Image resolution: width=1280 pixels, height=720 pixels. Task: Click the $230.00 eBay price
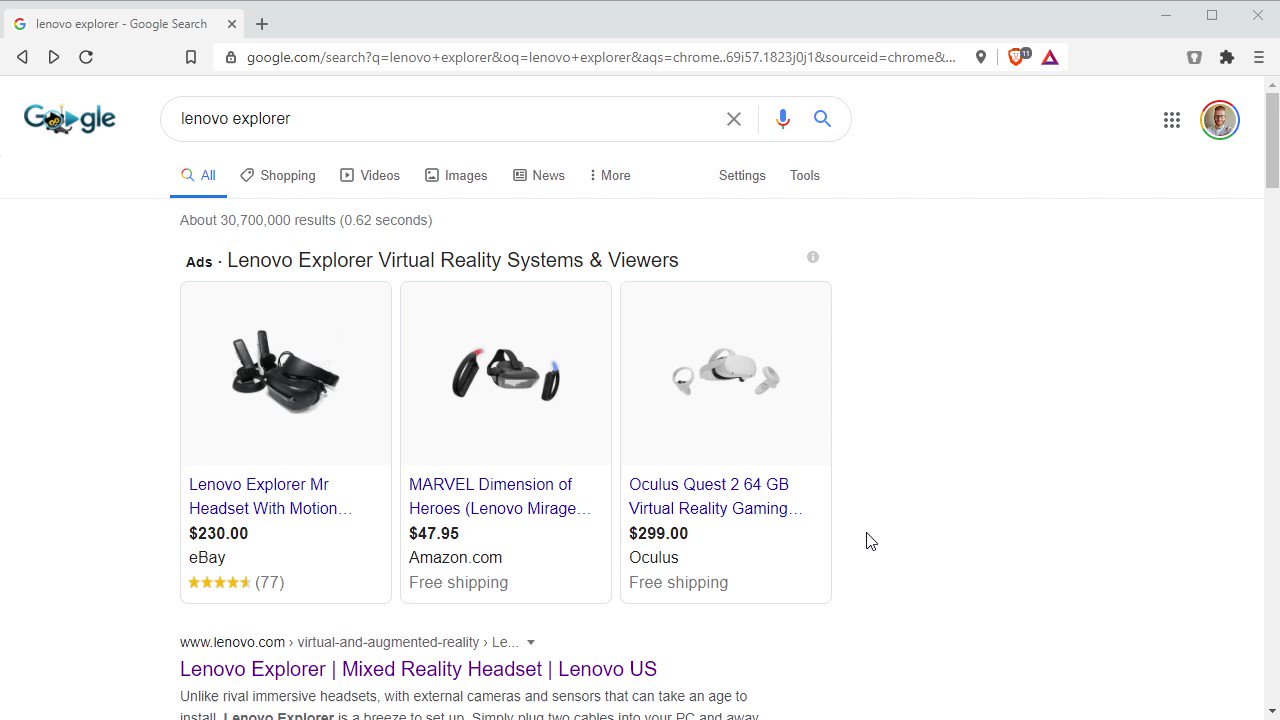click(218, 533)
